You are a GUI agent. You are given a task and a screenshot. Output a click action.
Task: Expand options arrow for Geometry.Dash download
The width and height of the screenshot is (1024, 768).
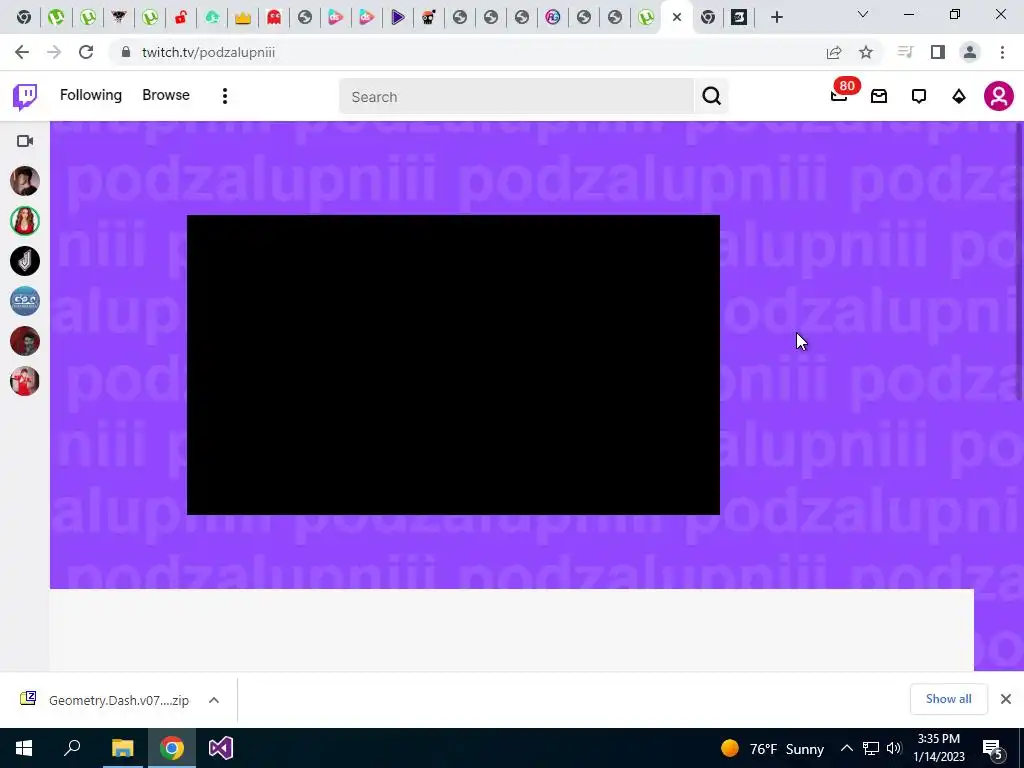214,700
